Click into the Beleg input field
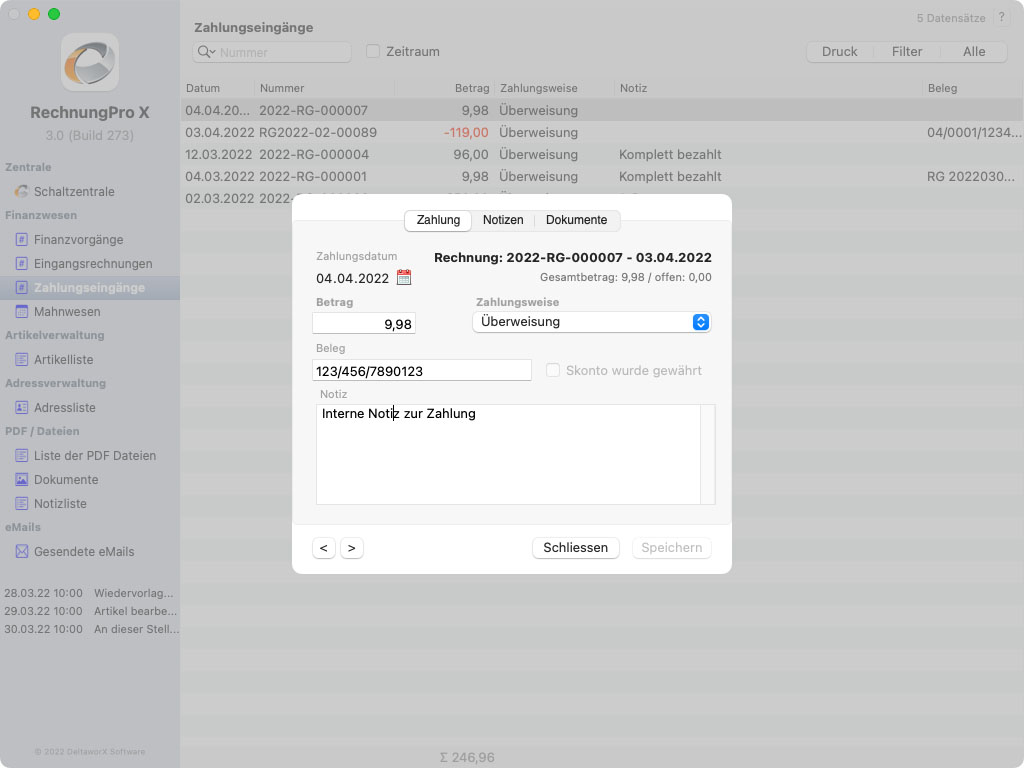Image resolution: width=1024 pixels, height=768 pixels. 421,371
